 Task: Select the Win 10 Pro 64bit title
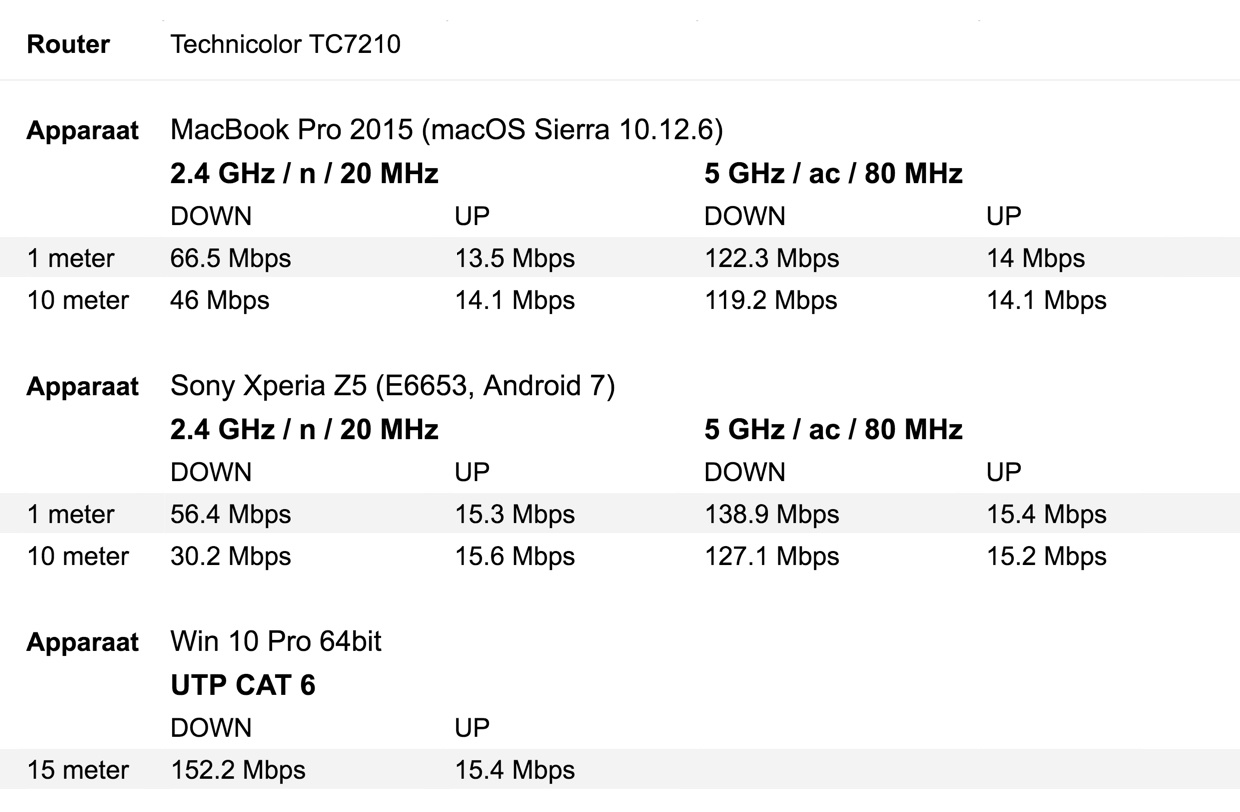tap(276, 641)
